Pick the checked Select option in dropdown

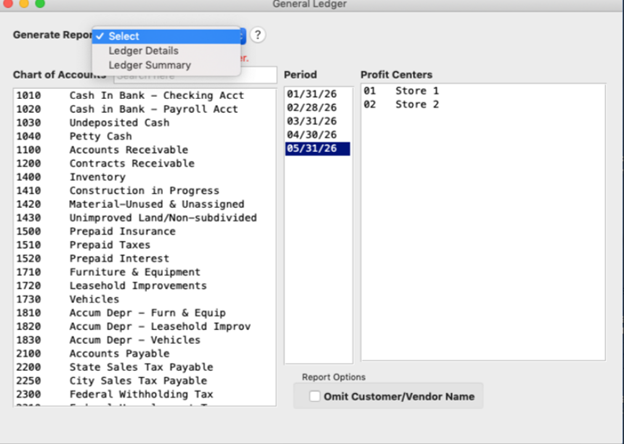166,36
